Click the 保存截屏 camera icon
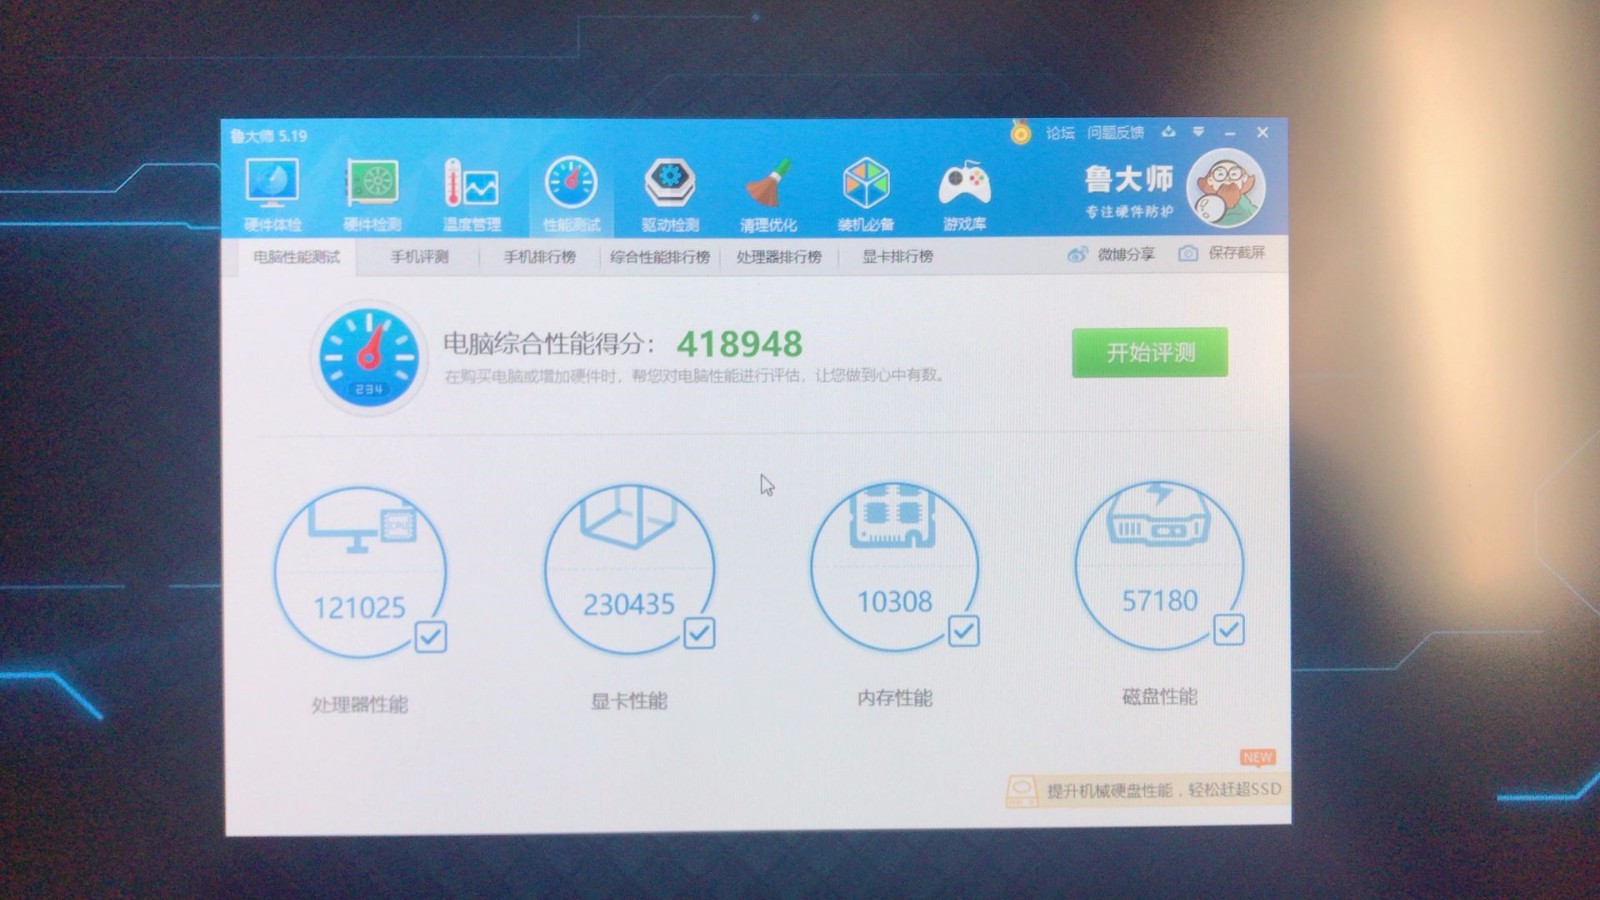1600x900 pixels. [x=1188, y=253]
